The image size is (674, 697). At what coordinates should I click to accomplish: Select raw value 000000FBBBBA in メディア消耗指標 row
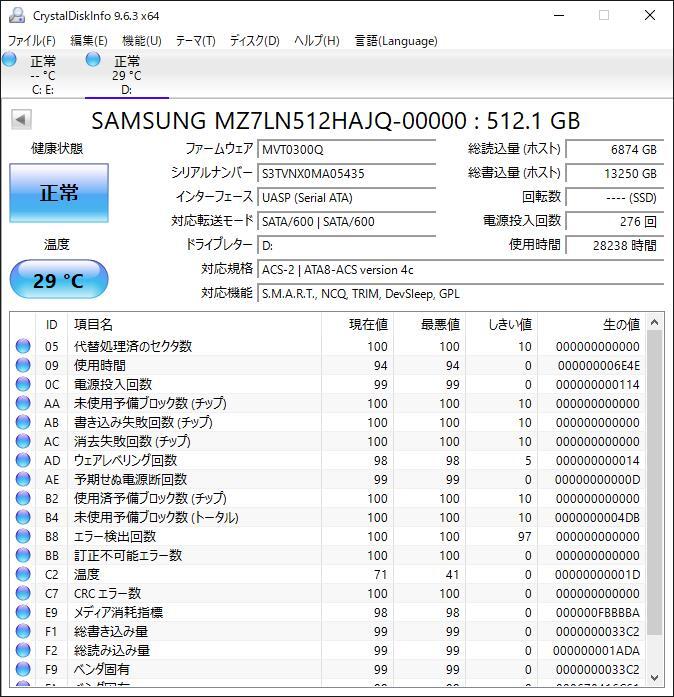click(598, 613)
